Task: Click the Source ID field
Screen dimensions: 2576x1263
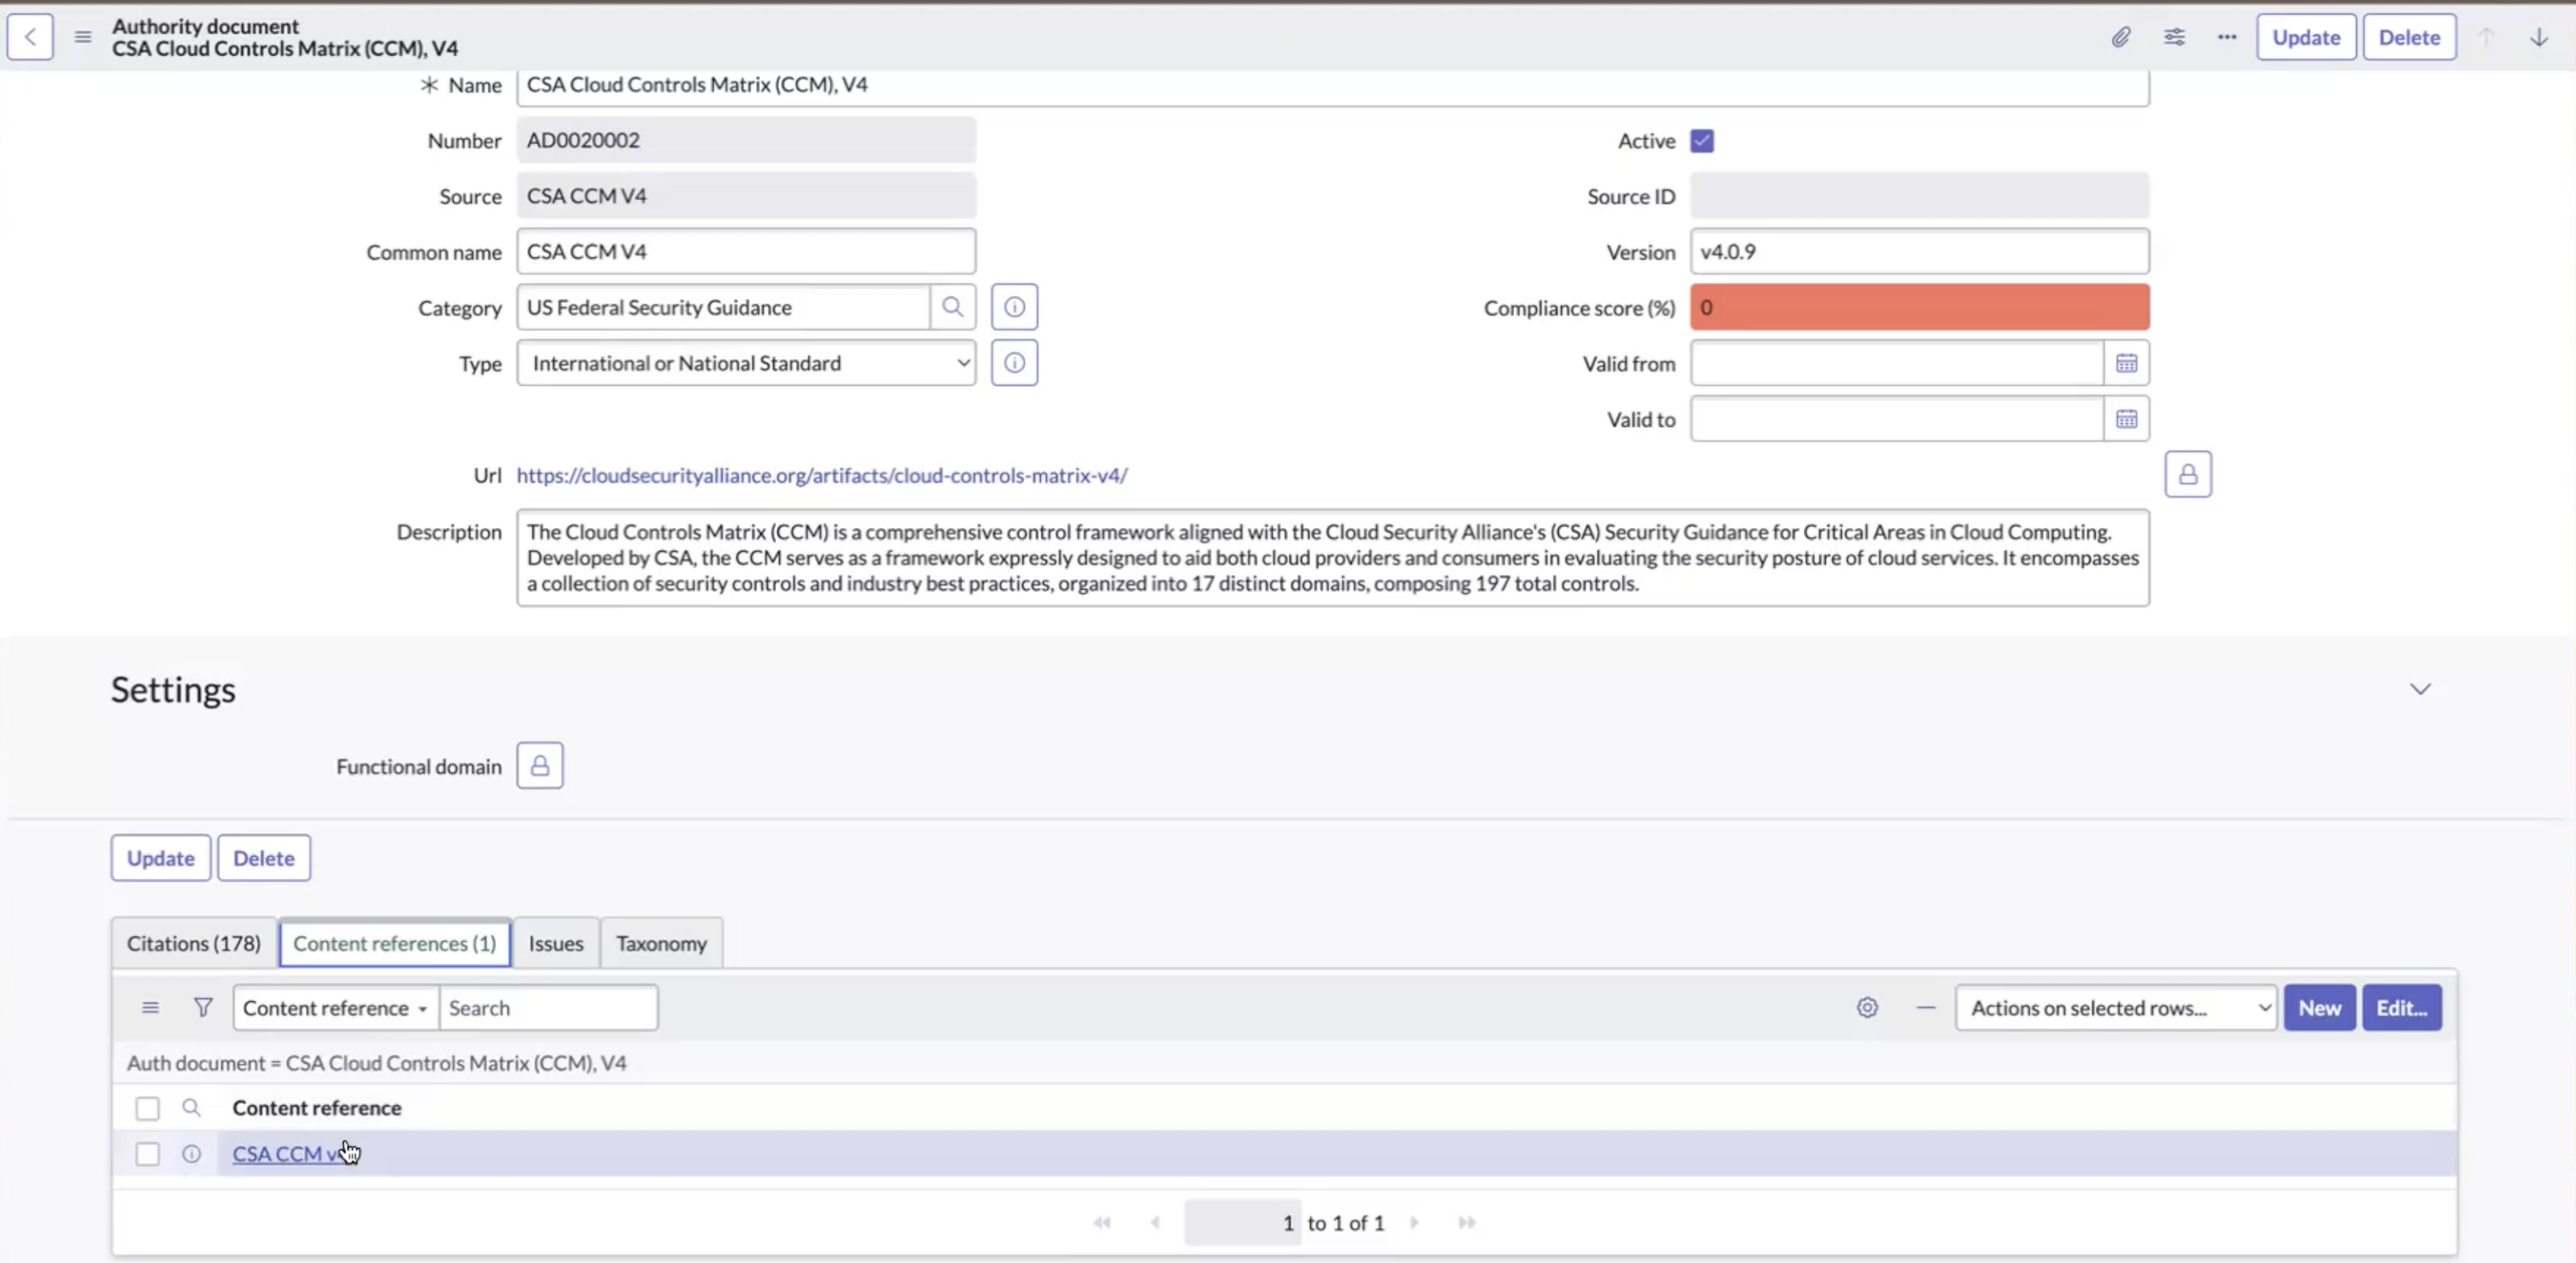Action: point(1920,196)
